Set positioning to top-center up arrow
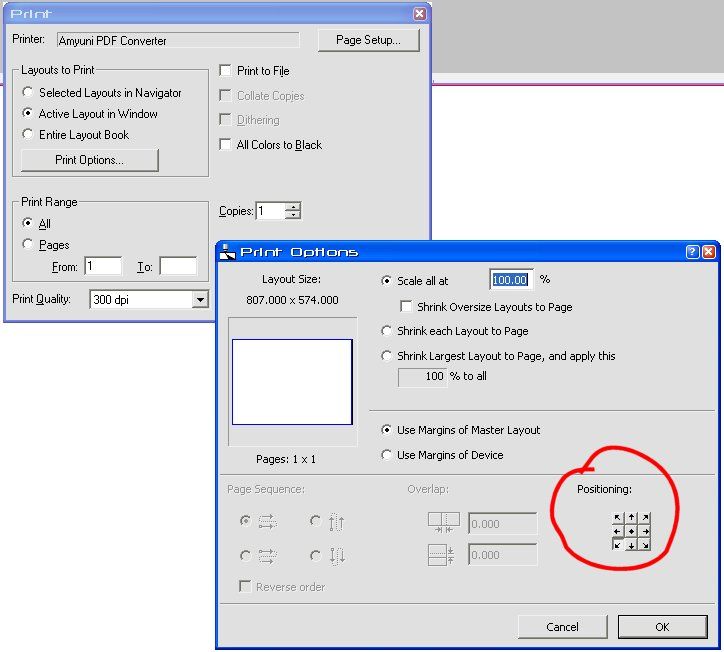This screenshot has height=652, width=724. click(x=631, y=518)
